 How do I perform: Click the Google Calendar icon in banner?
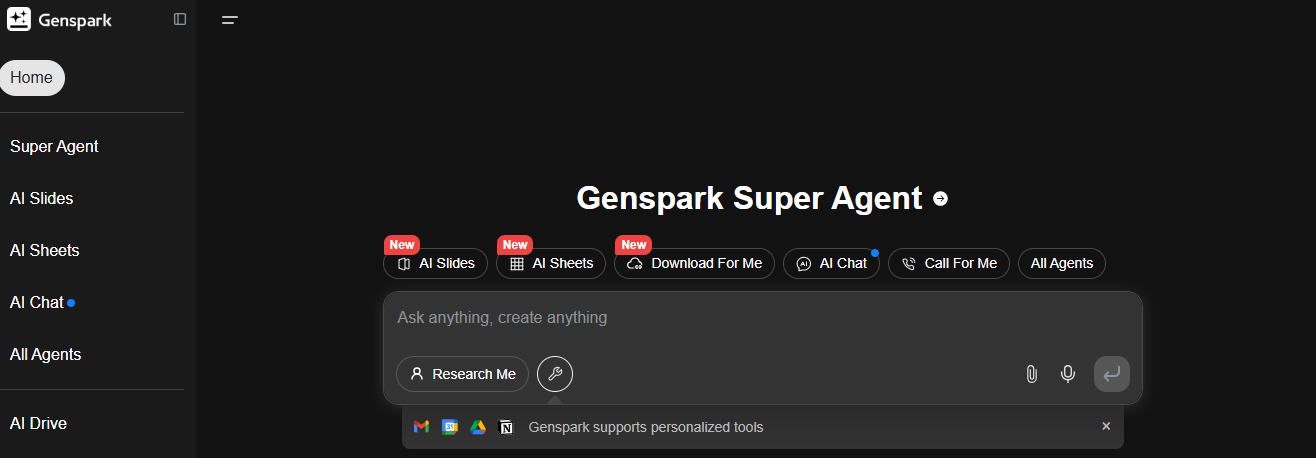[x=450, y=427]
